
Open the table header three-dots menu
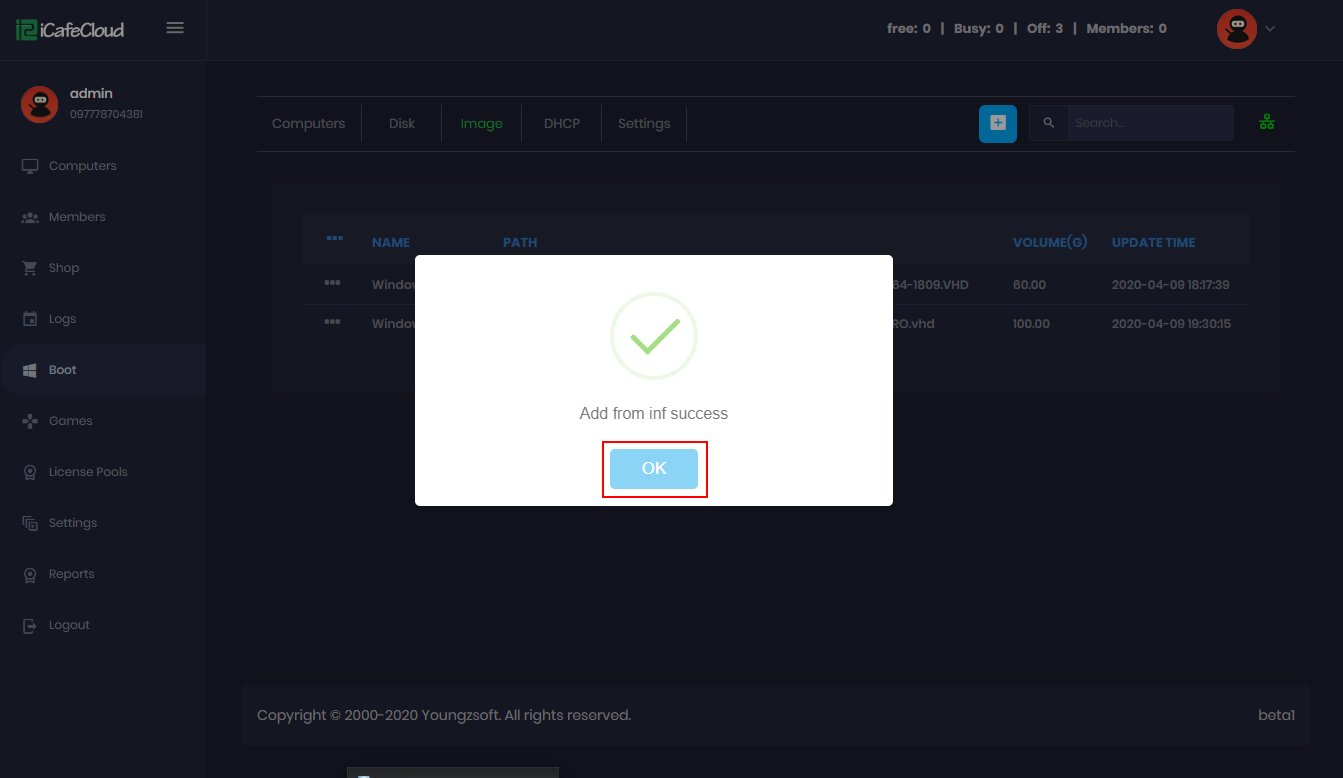[334, 239]
